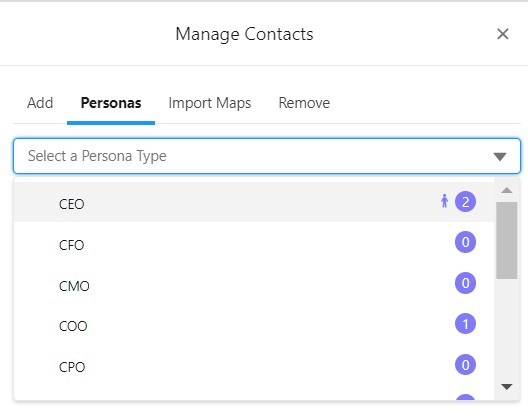Click the CEO count badge showing 2
The image size is (528, 420).
(x=465, y=202)
